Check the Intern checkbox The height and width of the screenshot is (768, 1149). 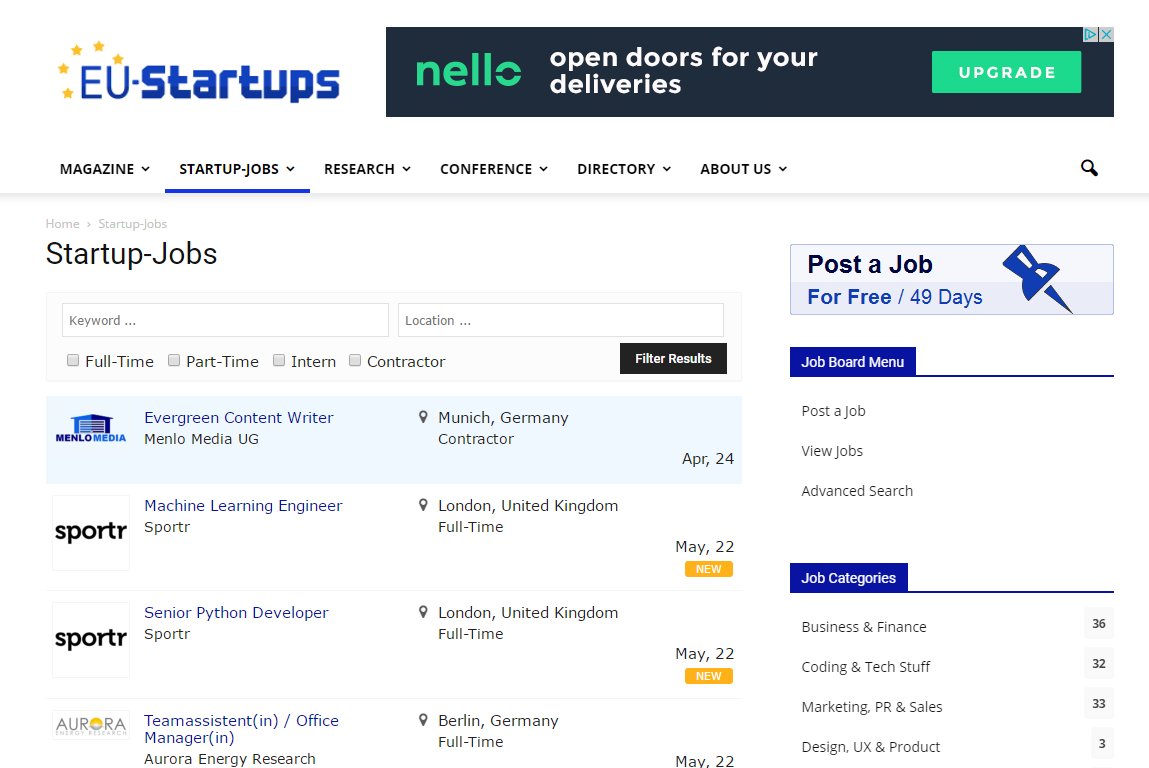[x=278, y=360]
